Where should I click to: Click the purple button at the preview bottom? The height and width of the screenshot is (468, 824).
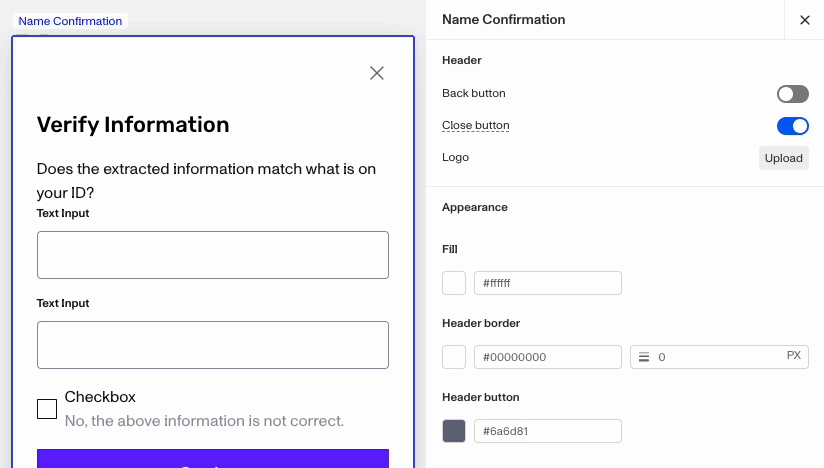(213, 459)
